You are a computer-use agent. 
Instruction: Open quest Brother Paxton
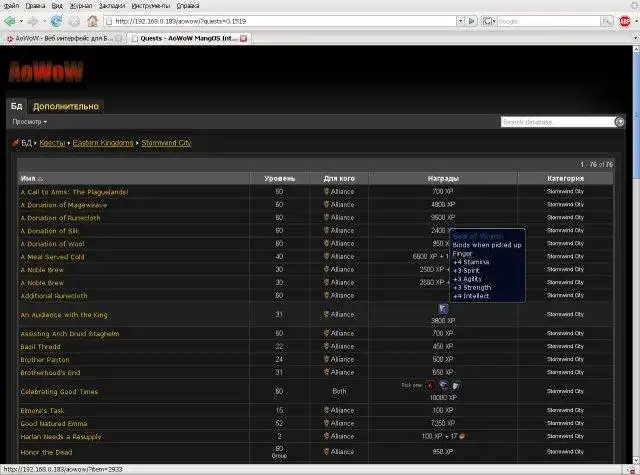pyautogui.click(x=45, y=360)
